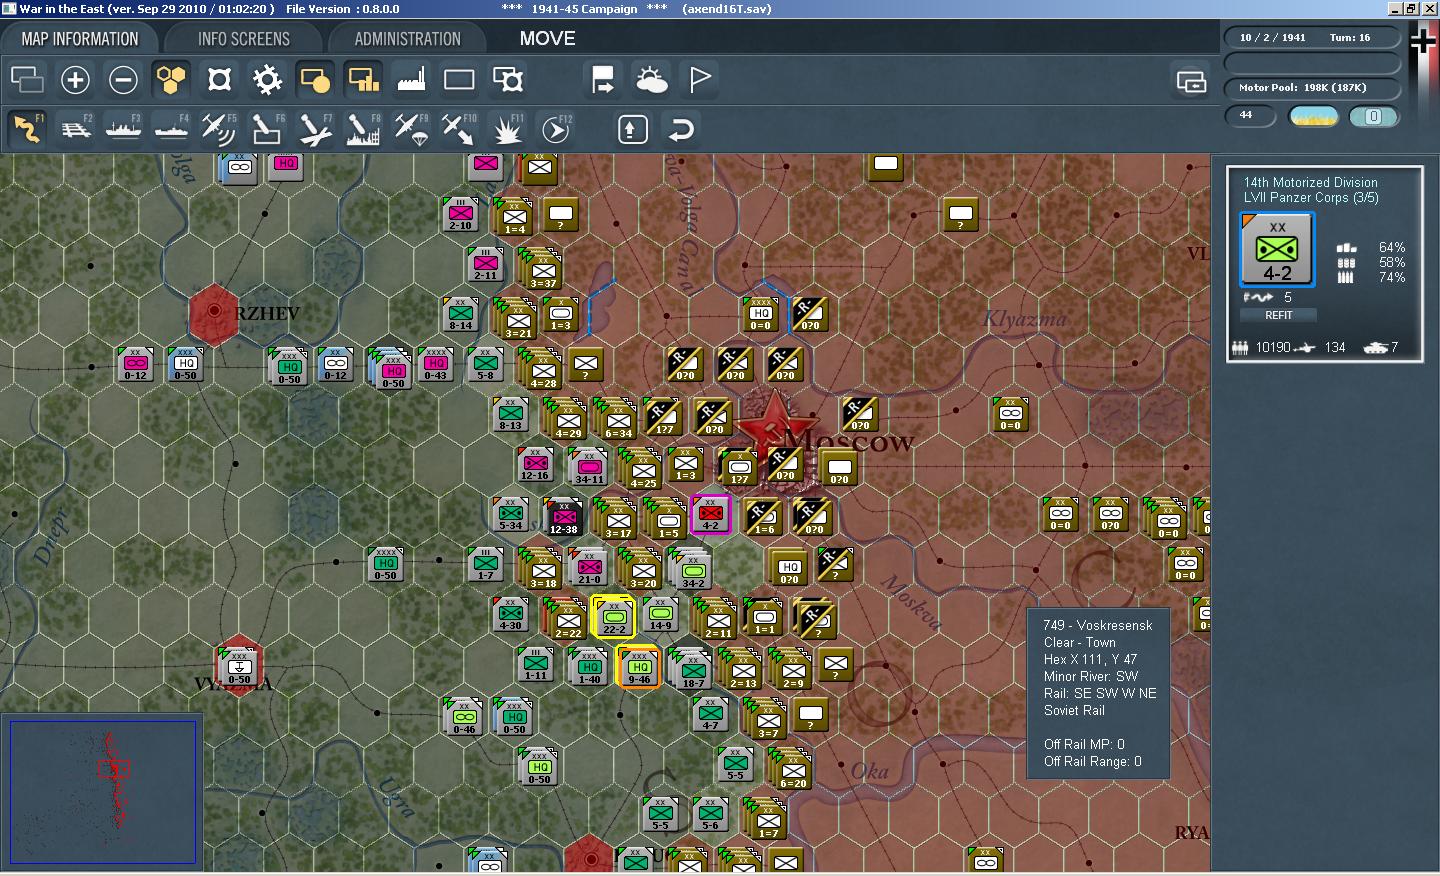
Task: Click the pennant flag outline icon
Action: coord(700,79)
